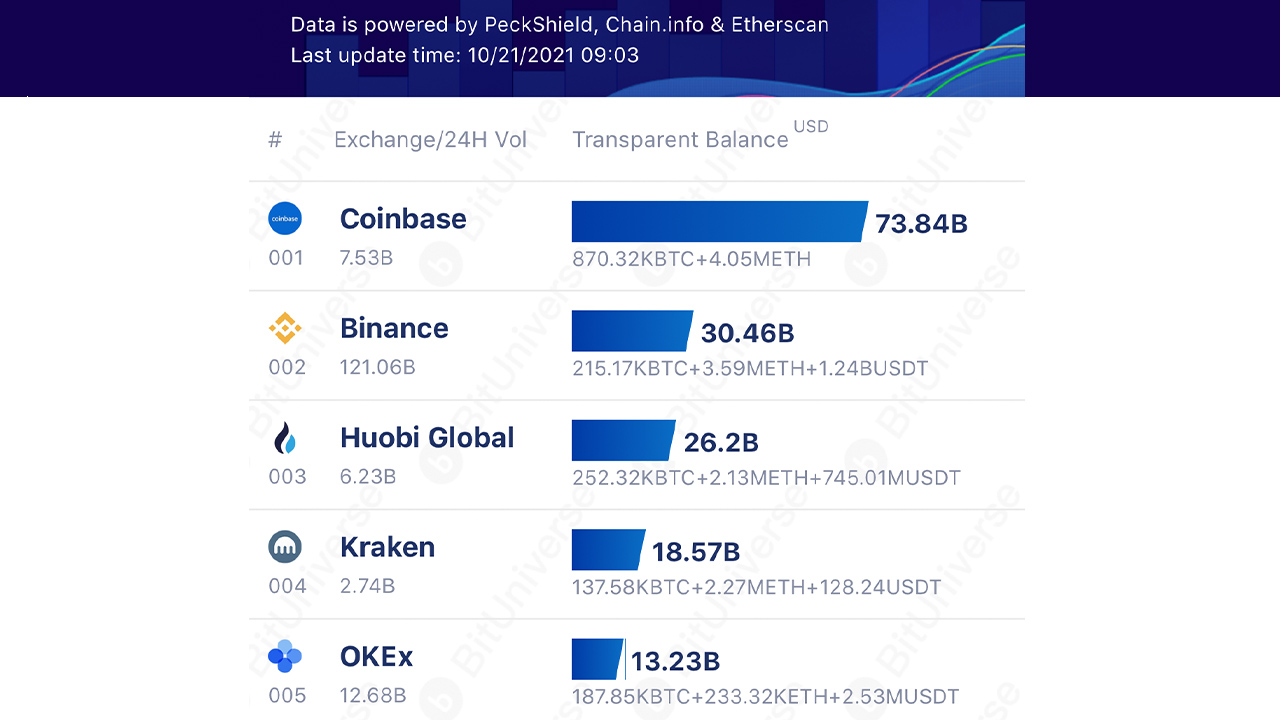Open the Transparent Balance sort header
The width and height of the screenshot is (1280, 720).
(680, 139)
